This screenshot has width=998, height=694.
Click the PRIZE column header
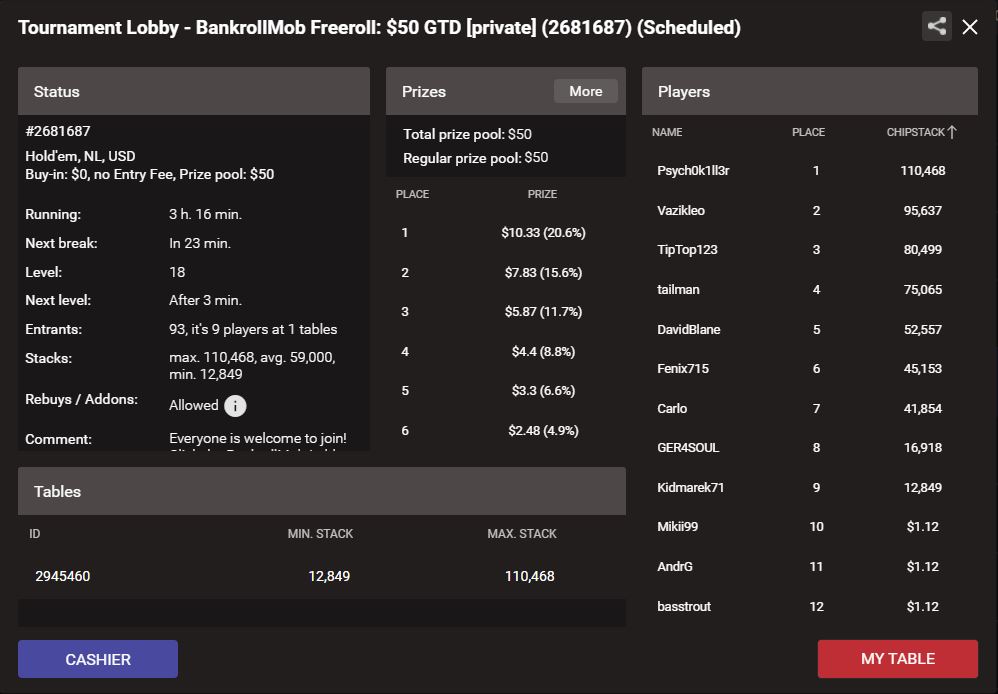542,194
